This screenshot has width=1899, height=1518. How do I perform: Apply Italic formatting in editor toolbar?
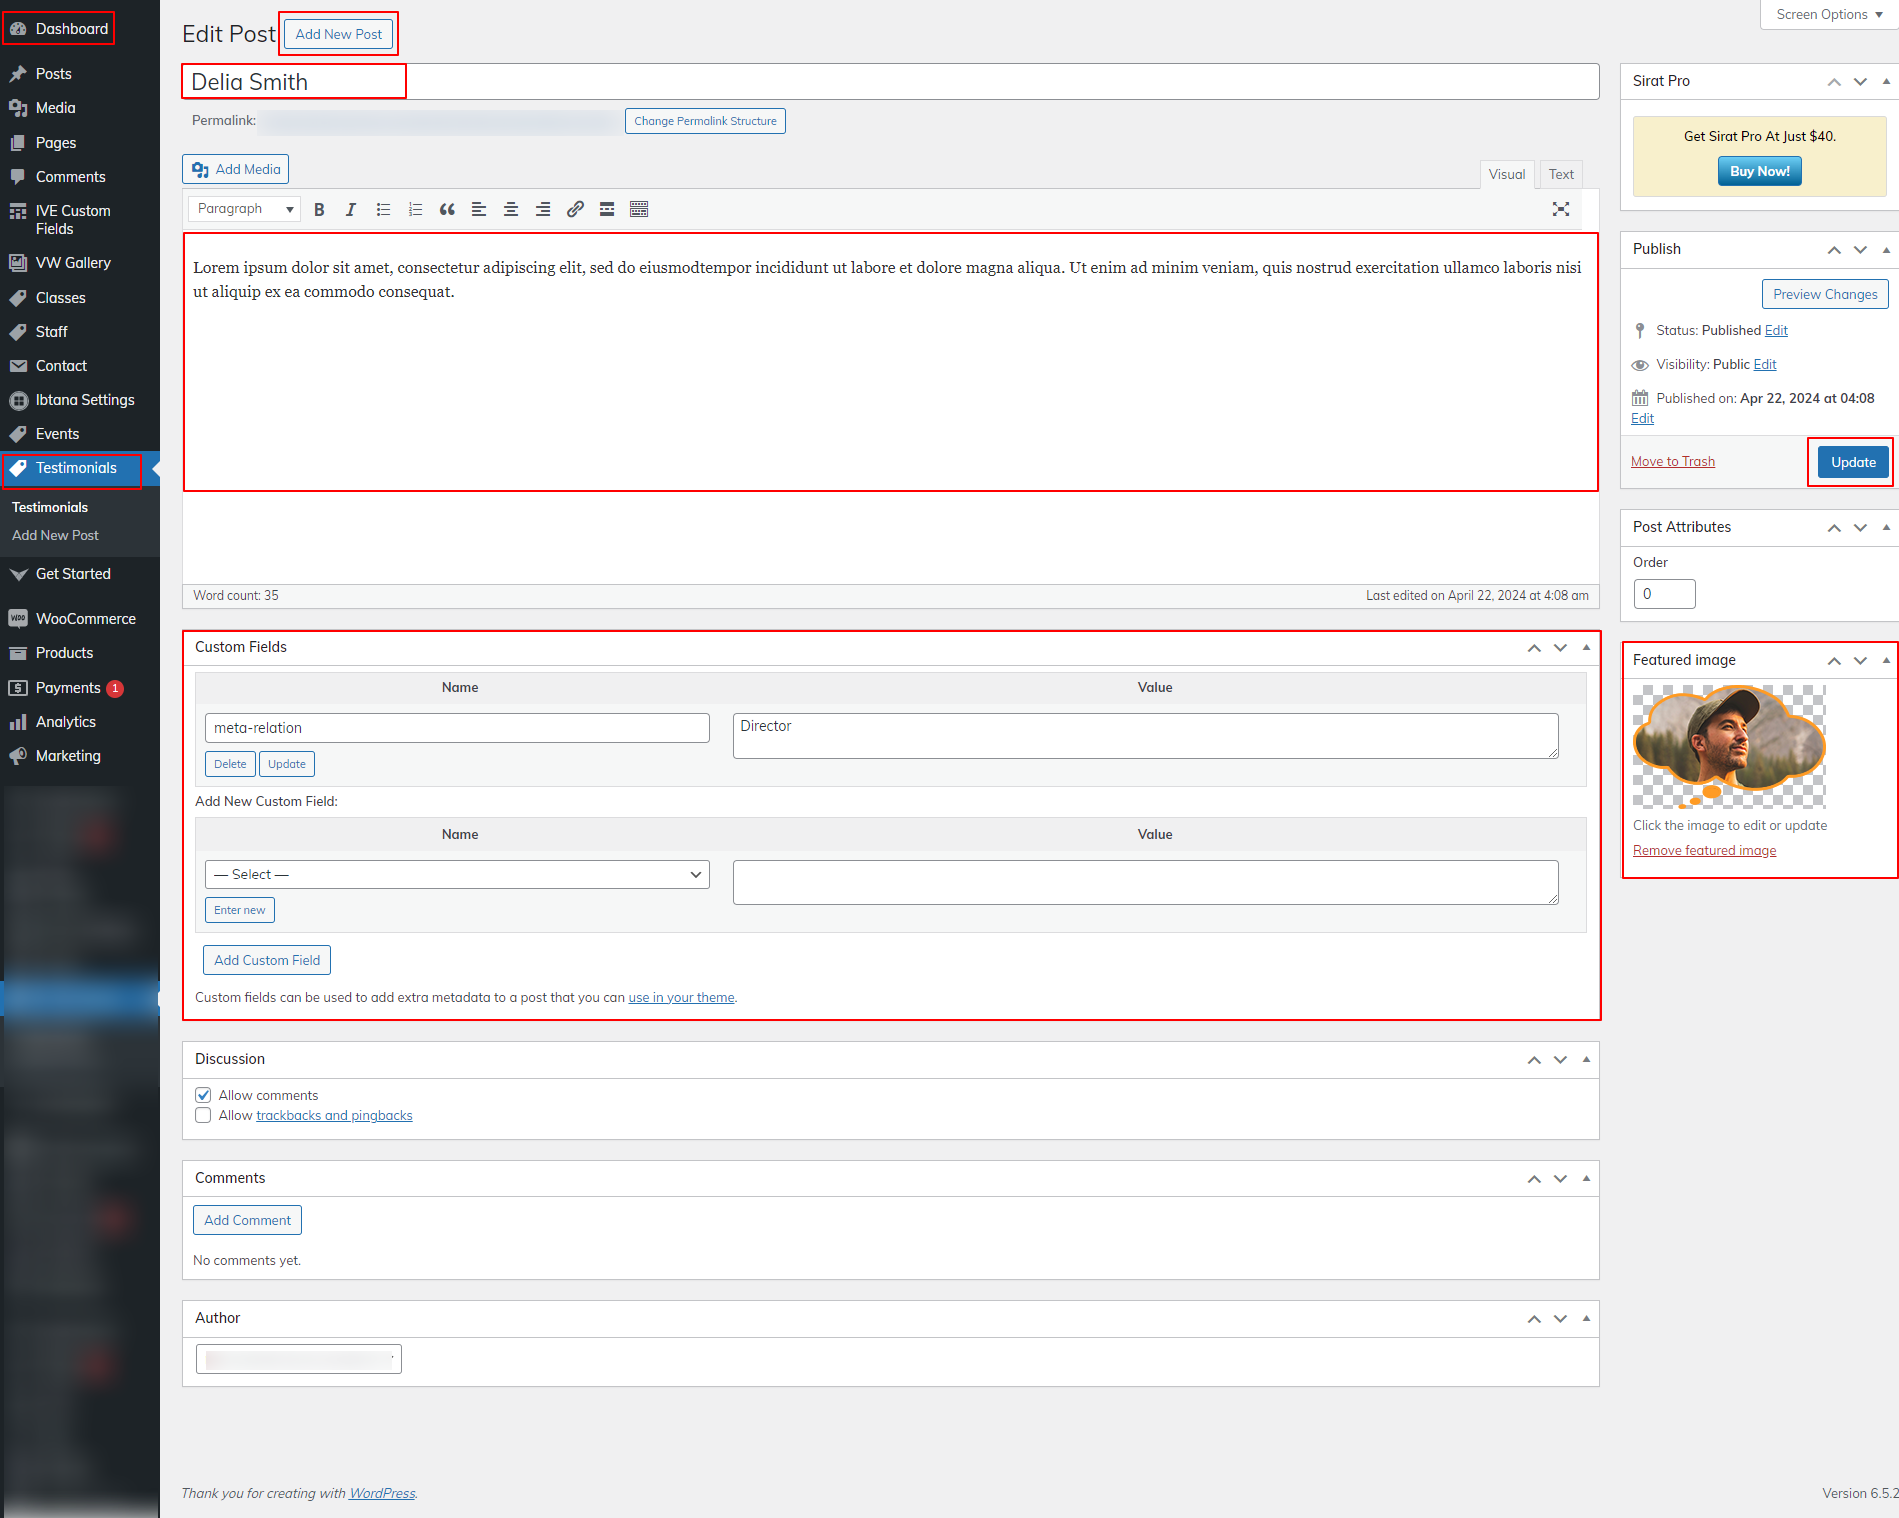(351, 209)
